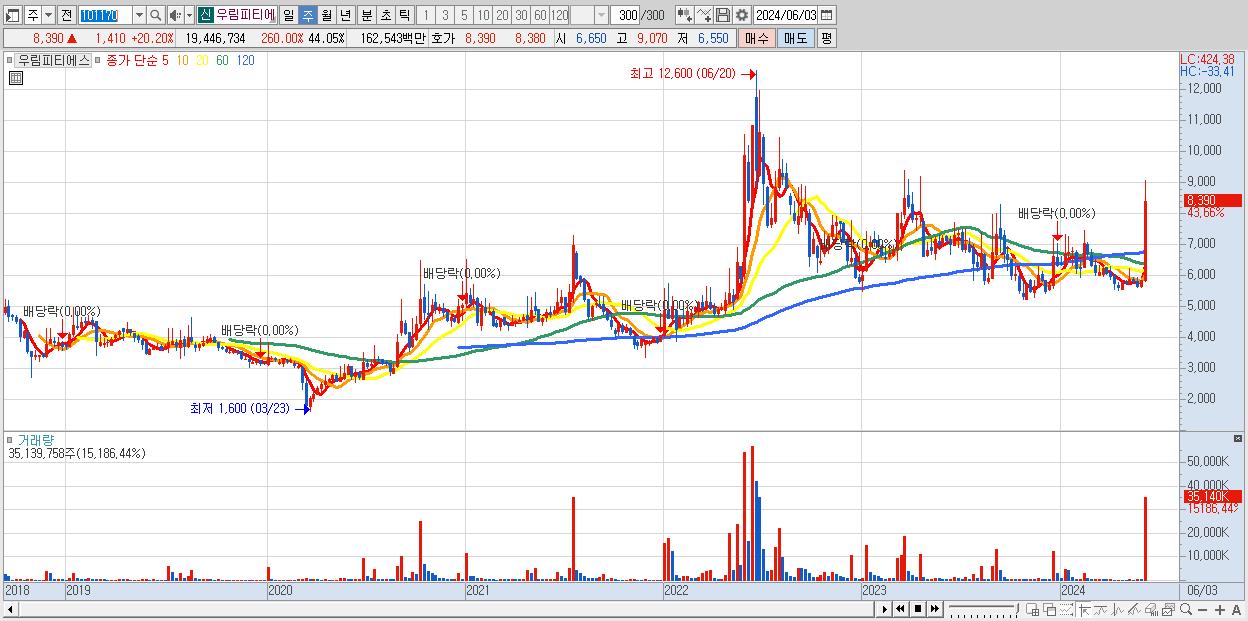
Task: Select second 초 chart period
Action: click(x=385, y=15)
